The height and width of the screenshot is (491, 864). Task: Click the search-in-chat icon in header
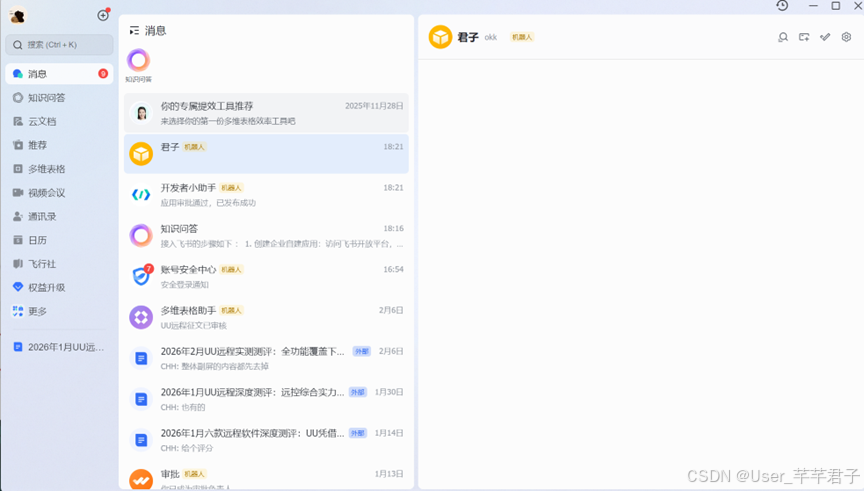(782, 37)
